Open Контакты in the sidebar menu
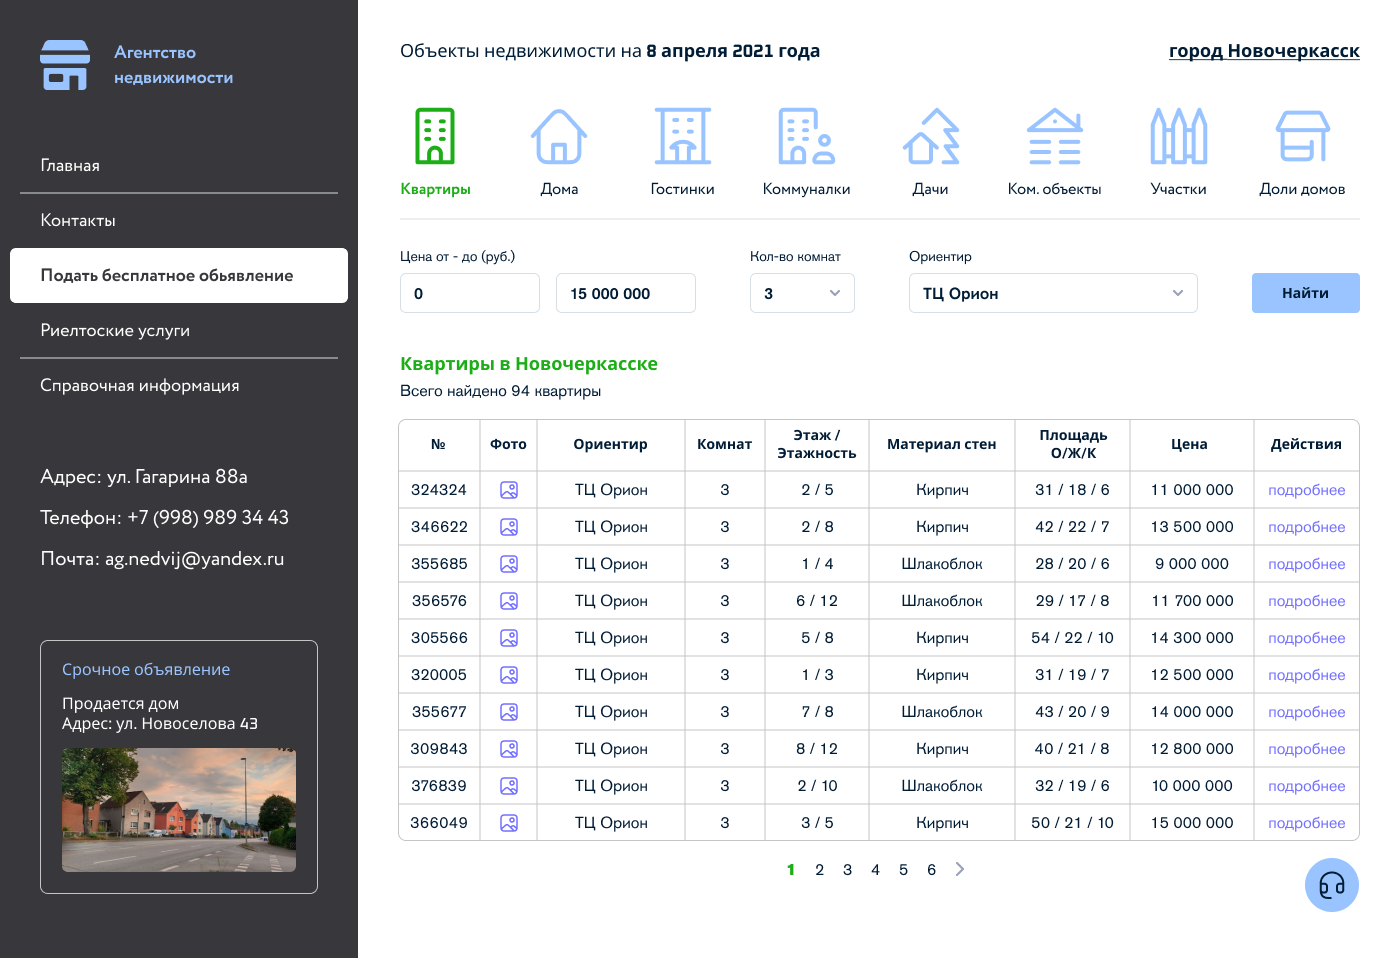Viewport: 1400px width, 958px height. [x=78, y=220]
